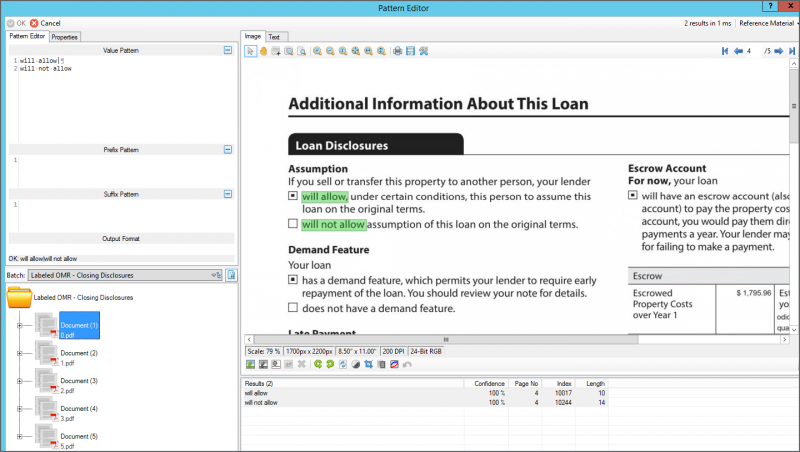This screenshot has width=800, height=452.
Task: Click the rectangle-with-plus selection tool icon
Action: 276,51
